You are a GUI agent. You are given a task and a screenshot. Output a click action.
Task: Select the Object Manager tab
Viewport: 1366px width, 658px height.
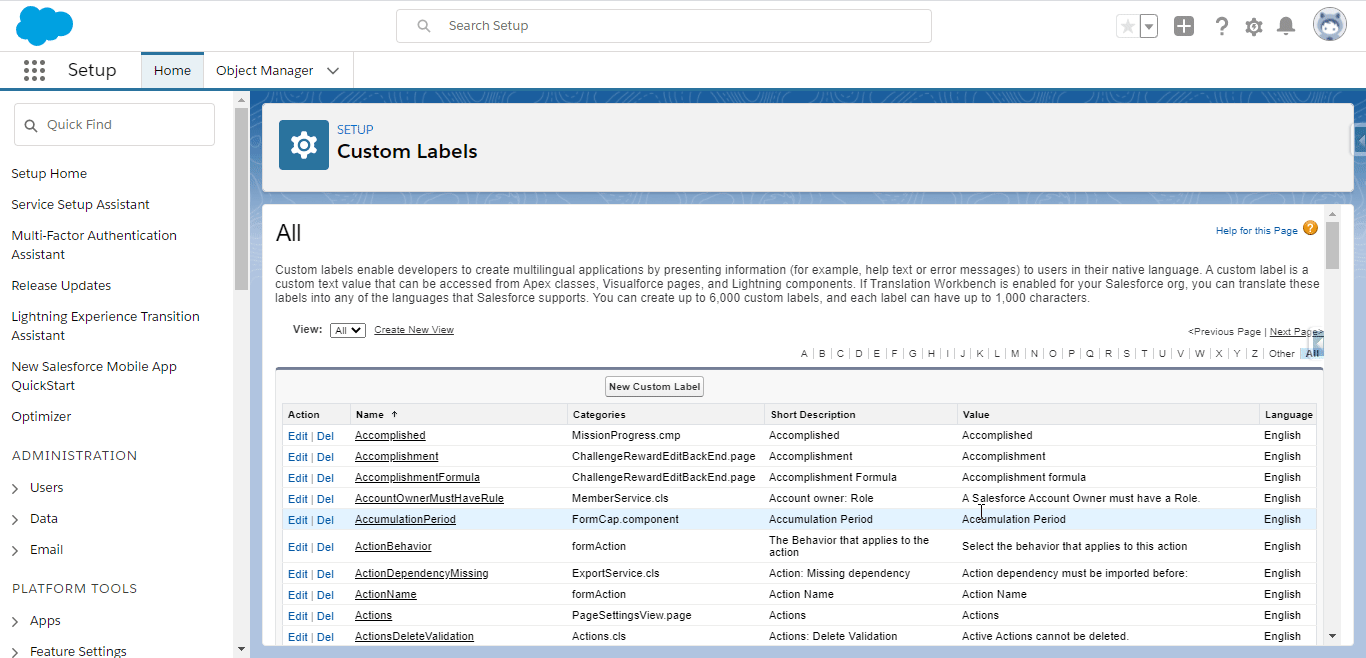pyautogui.click(x=264, y=71)
